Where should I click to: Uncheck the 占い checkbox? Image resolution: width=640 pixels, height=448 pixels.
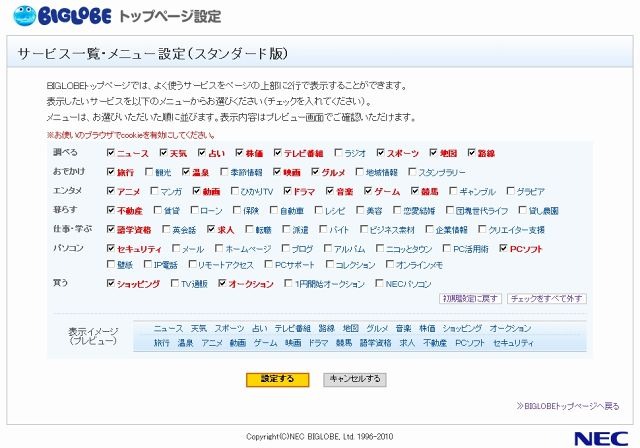[x=202, y=152]
